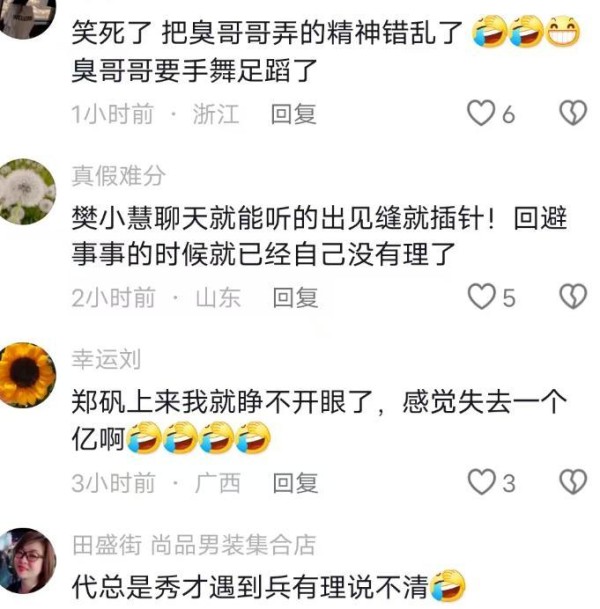
Task: Select the comment 代总是秀才遇到兵
Action: 269,586
